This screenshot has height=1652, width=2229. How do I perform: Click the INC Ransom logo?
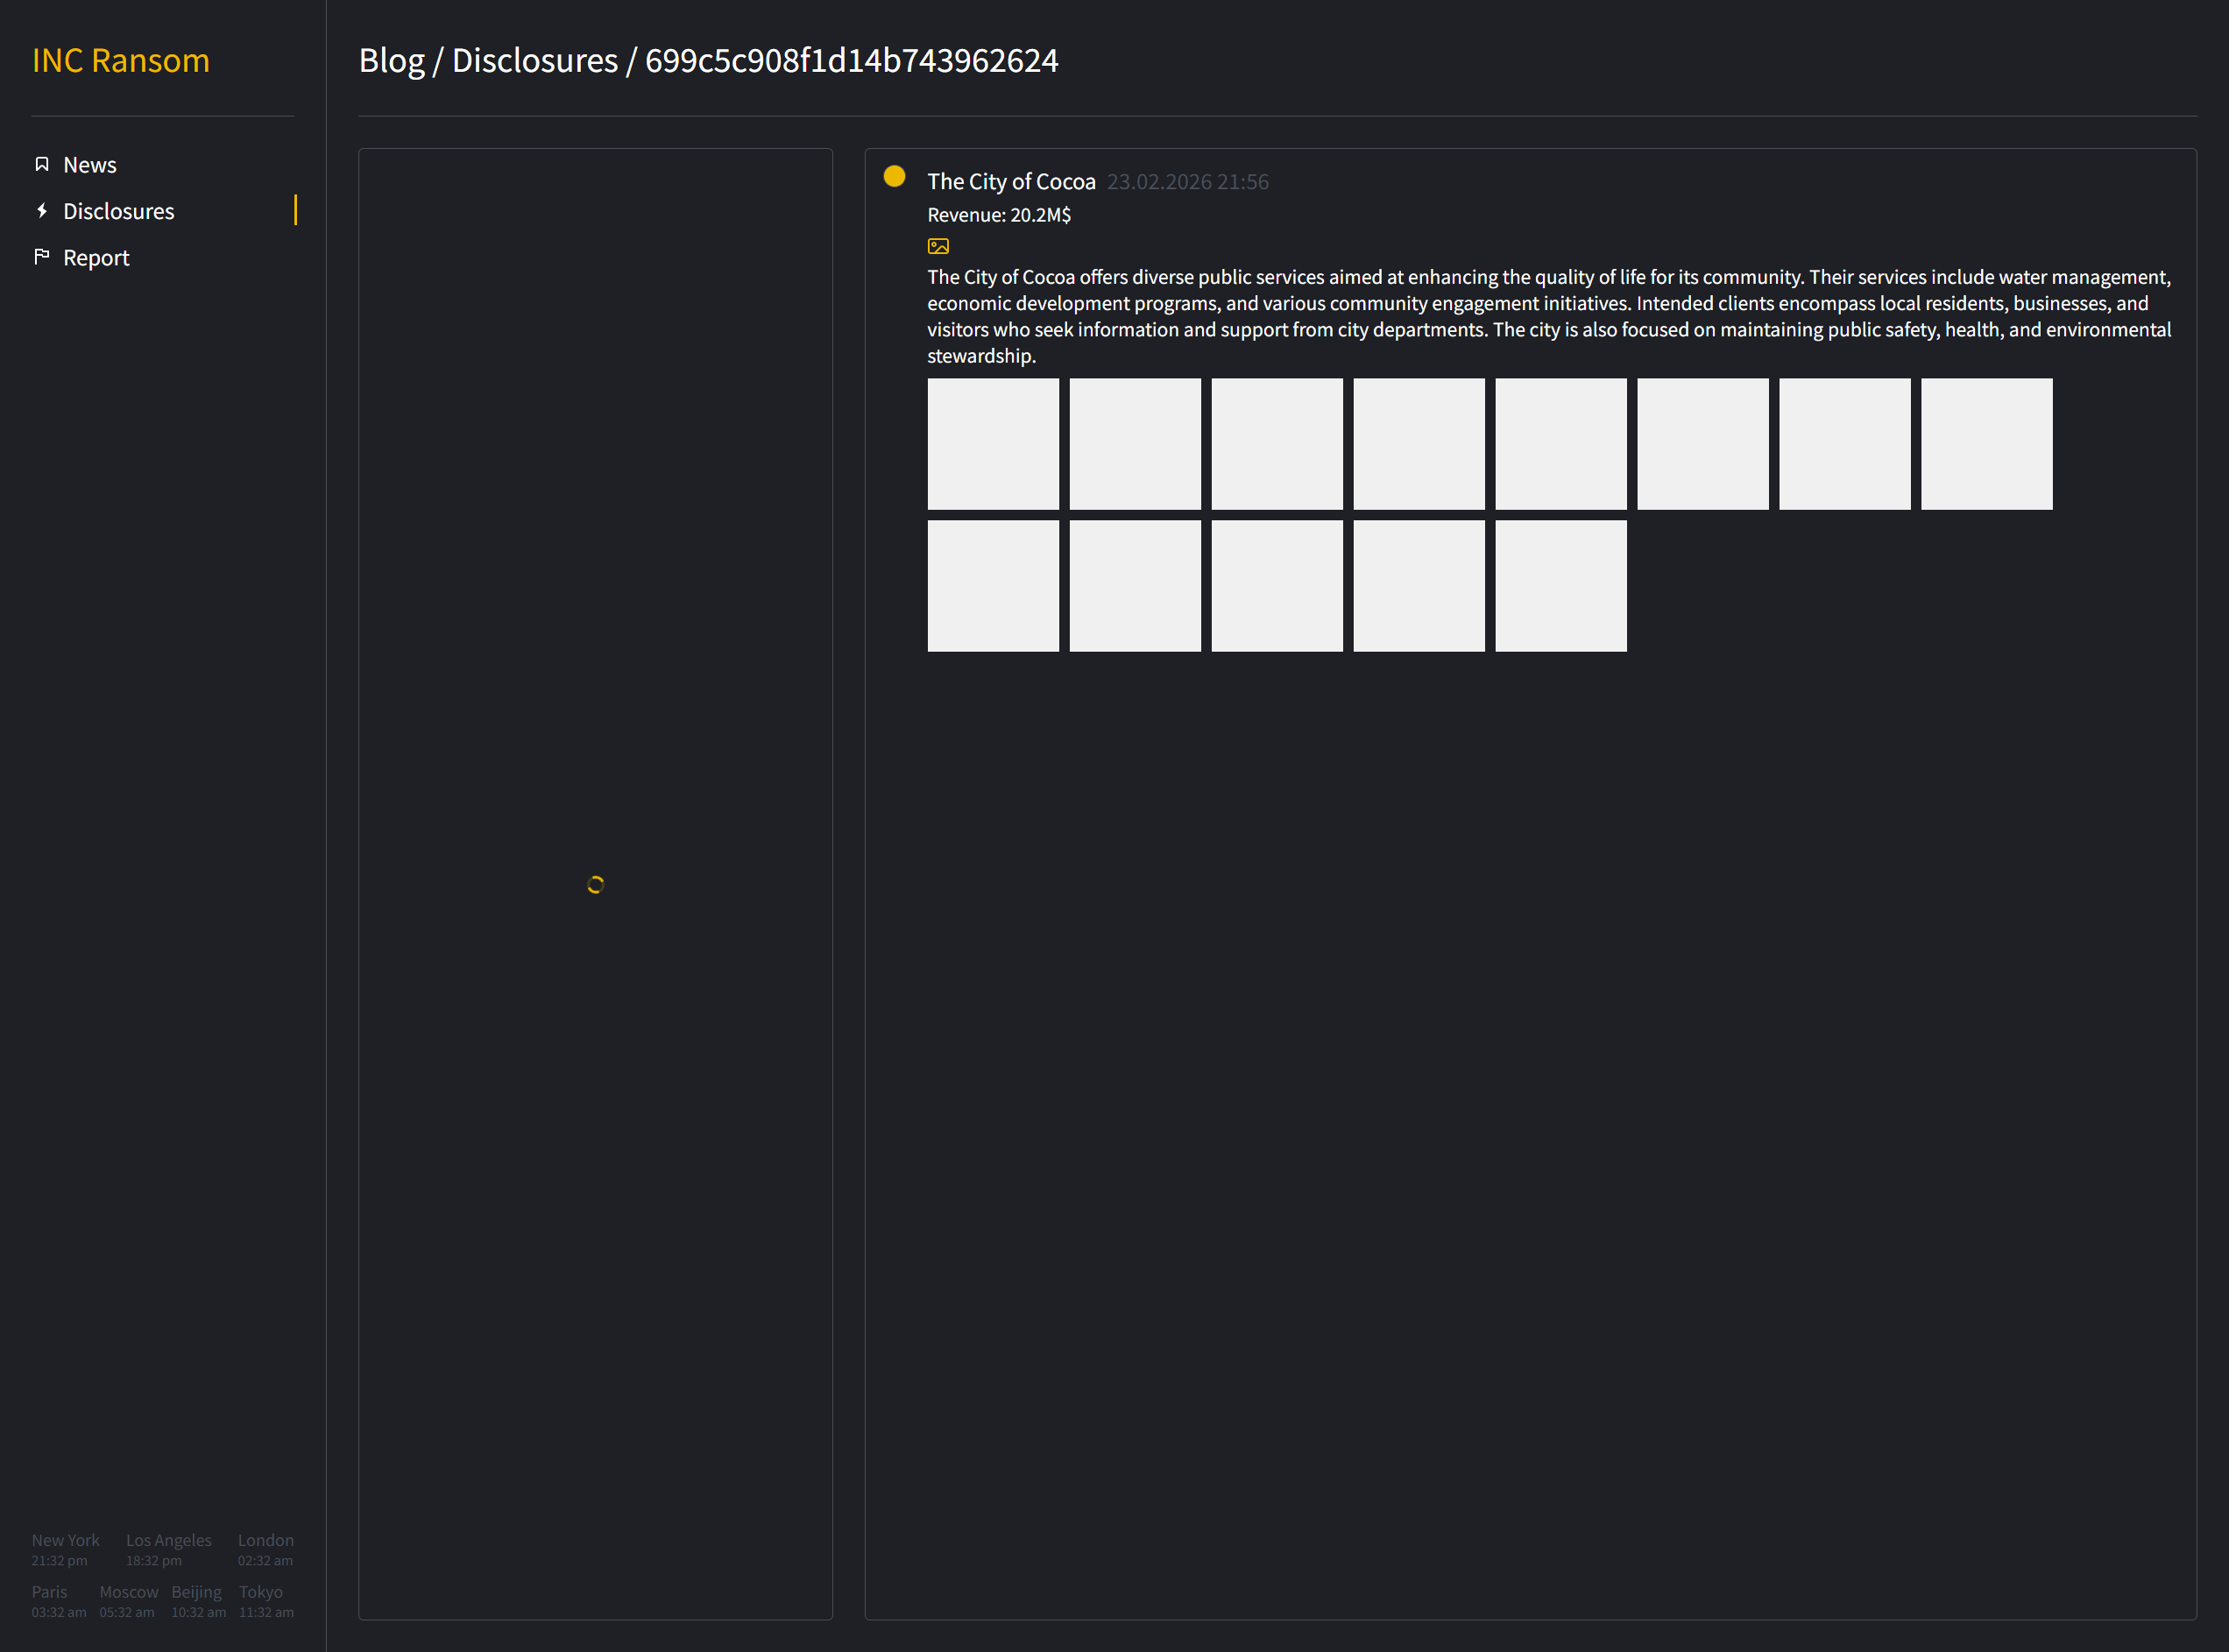pos(121,61)
